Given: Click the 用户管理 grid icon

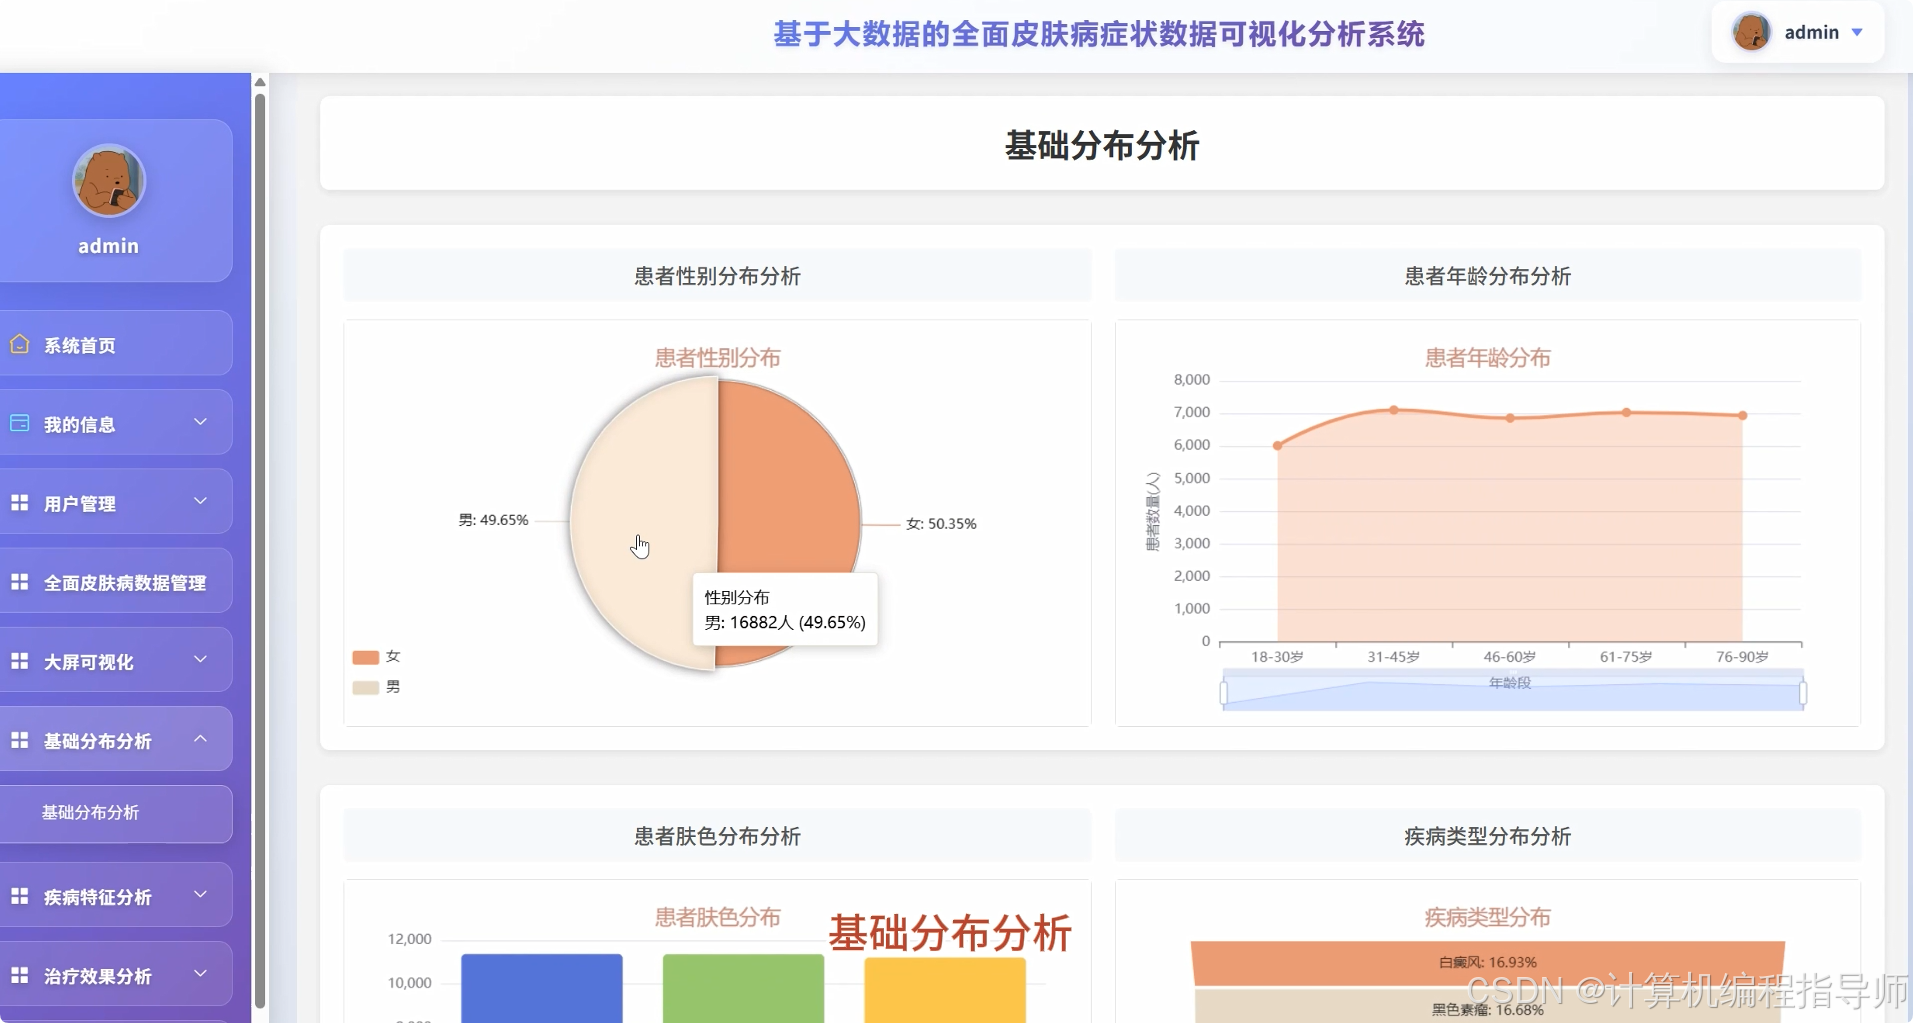Looking at the screenshot, I should (x=19, y=501).
